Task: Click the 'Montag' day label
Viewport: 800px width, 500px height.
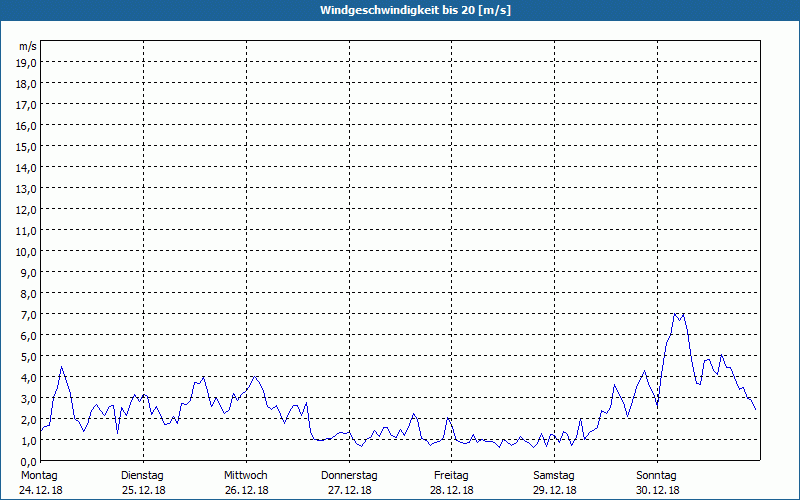Action: point(39,476)
